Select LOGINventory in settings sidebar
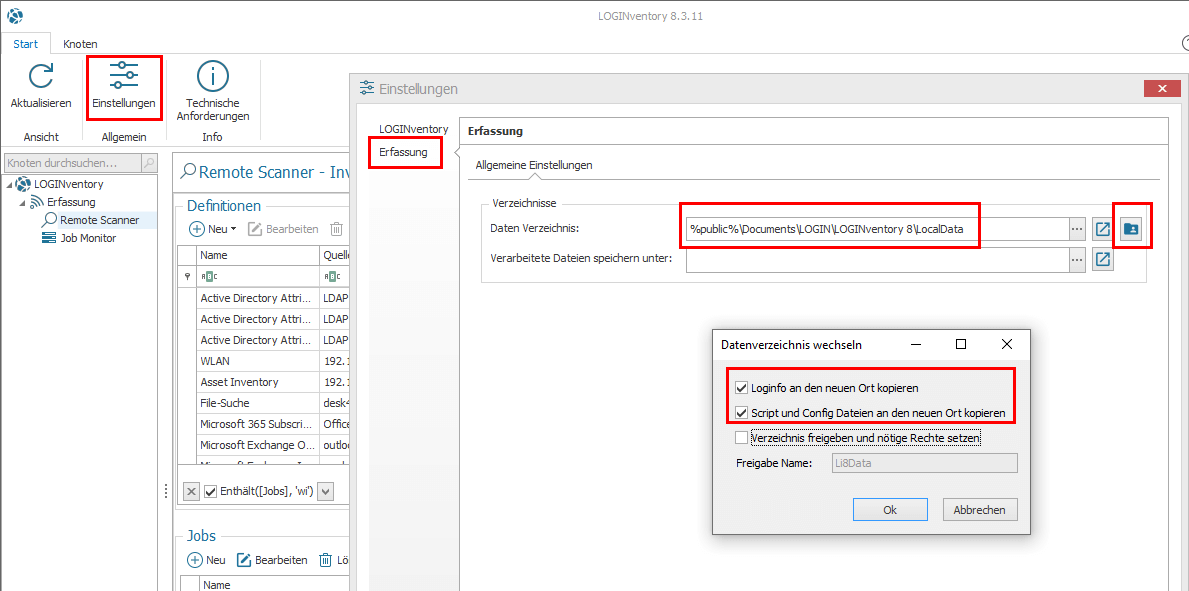This screenshot has width=1189, height=591. [413, 129]
